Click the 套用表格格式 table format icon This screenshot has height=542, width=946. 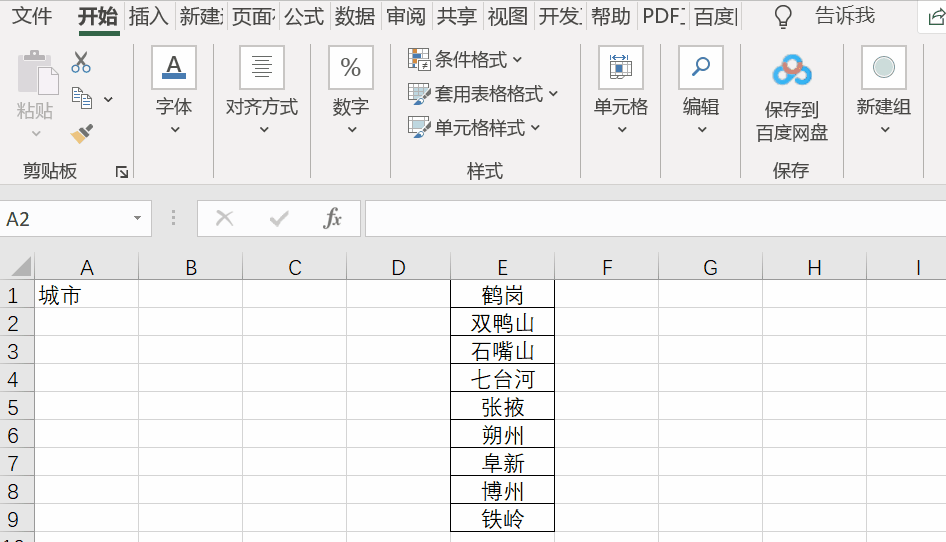pyautogui.click(x=419, y=94)
